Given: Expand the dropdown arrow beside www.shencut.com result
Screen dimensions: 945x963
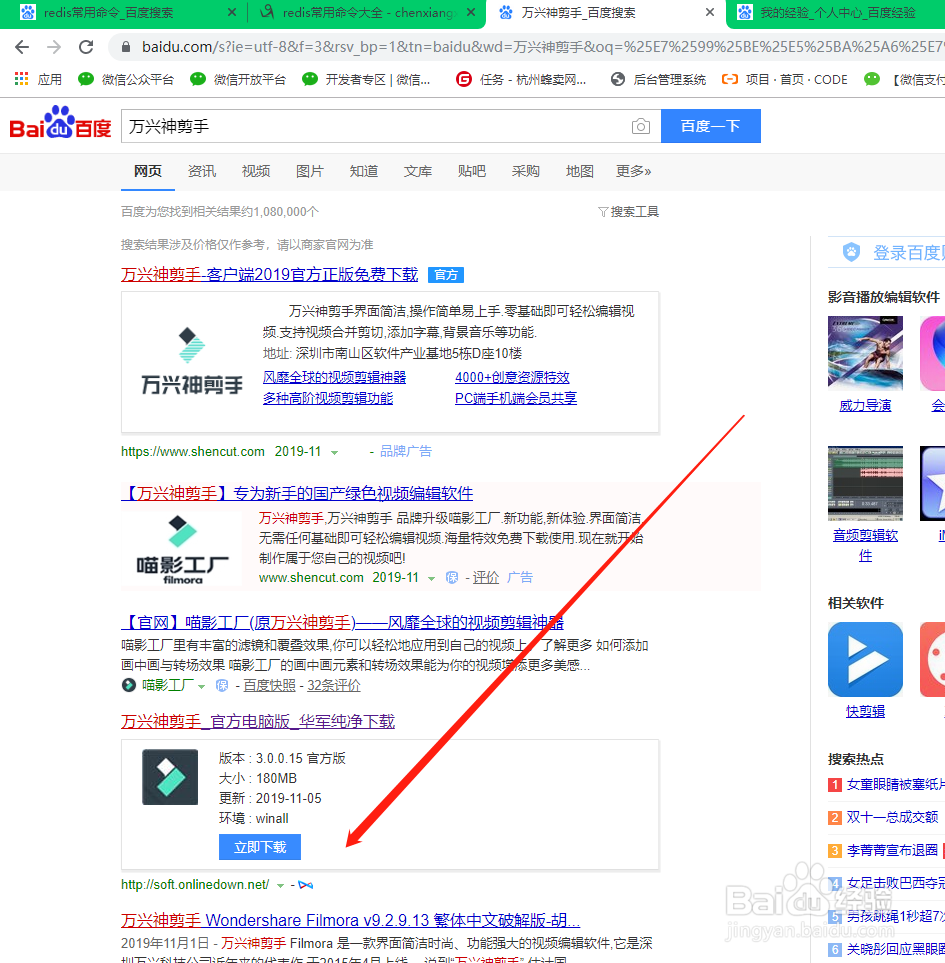Looking at the screenshot, I should point(432,577).
